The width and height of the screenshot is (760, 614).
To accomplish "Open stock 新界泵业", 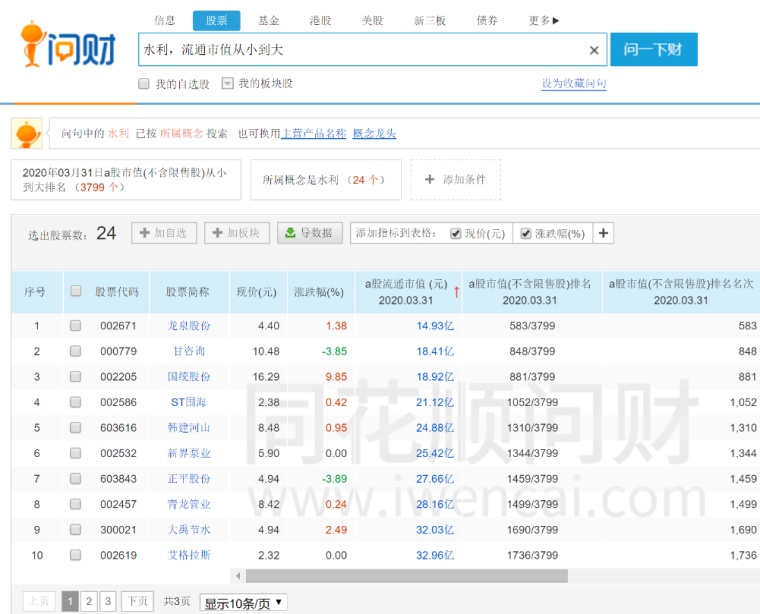I will coord(189,453).
